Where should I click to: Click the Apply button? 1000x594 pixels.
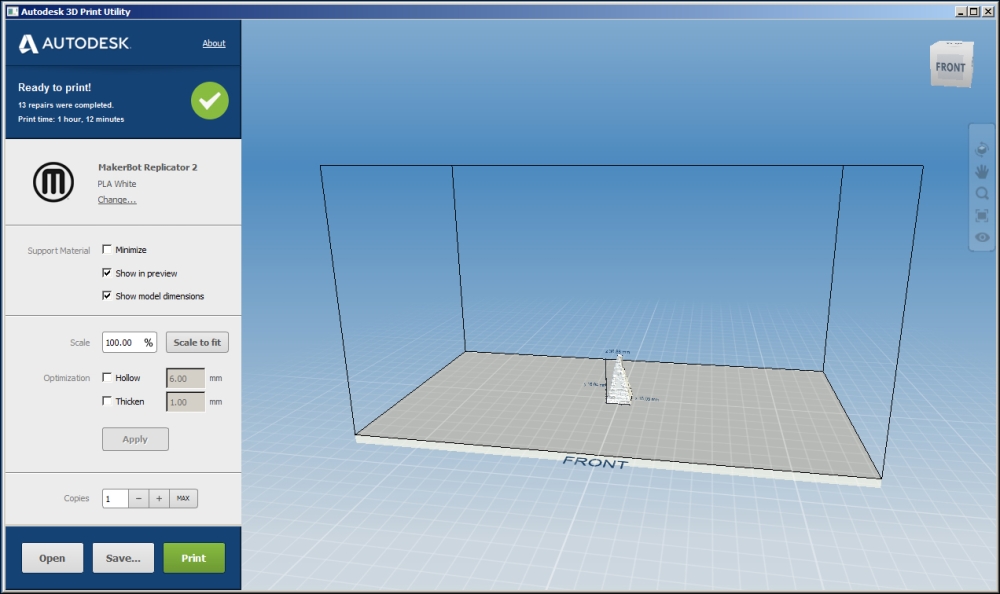coord(135,439)
